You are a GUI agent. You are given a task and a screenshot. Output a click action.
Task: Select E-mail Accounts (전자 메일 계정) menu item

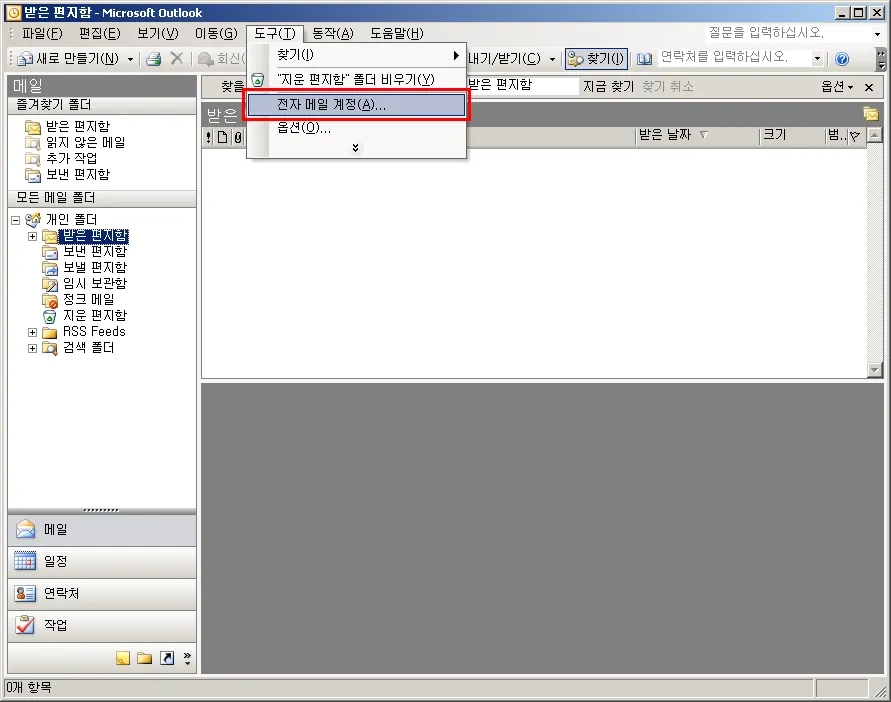pos(356,105)
